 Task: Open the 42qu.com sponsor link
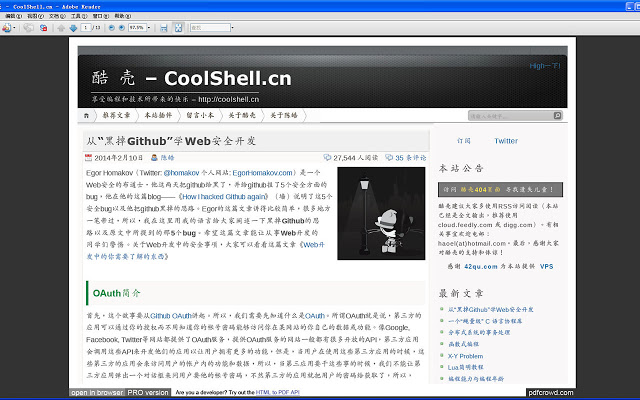481,267
